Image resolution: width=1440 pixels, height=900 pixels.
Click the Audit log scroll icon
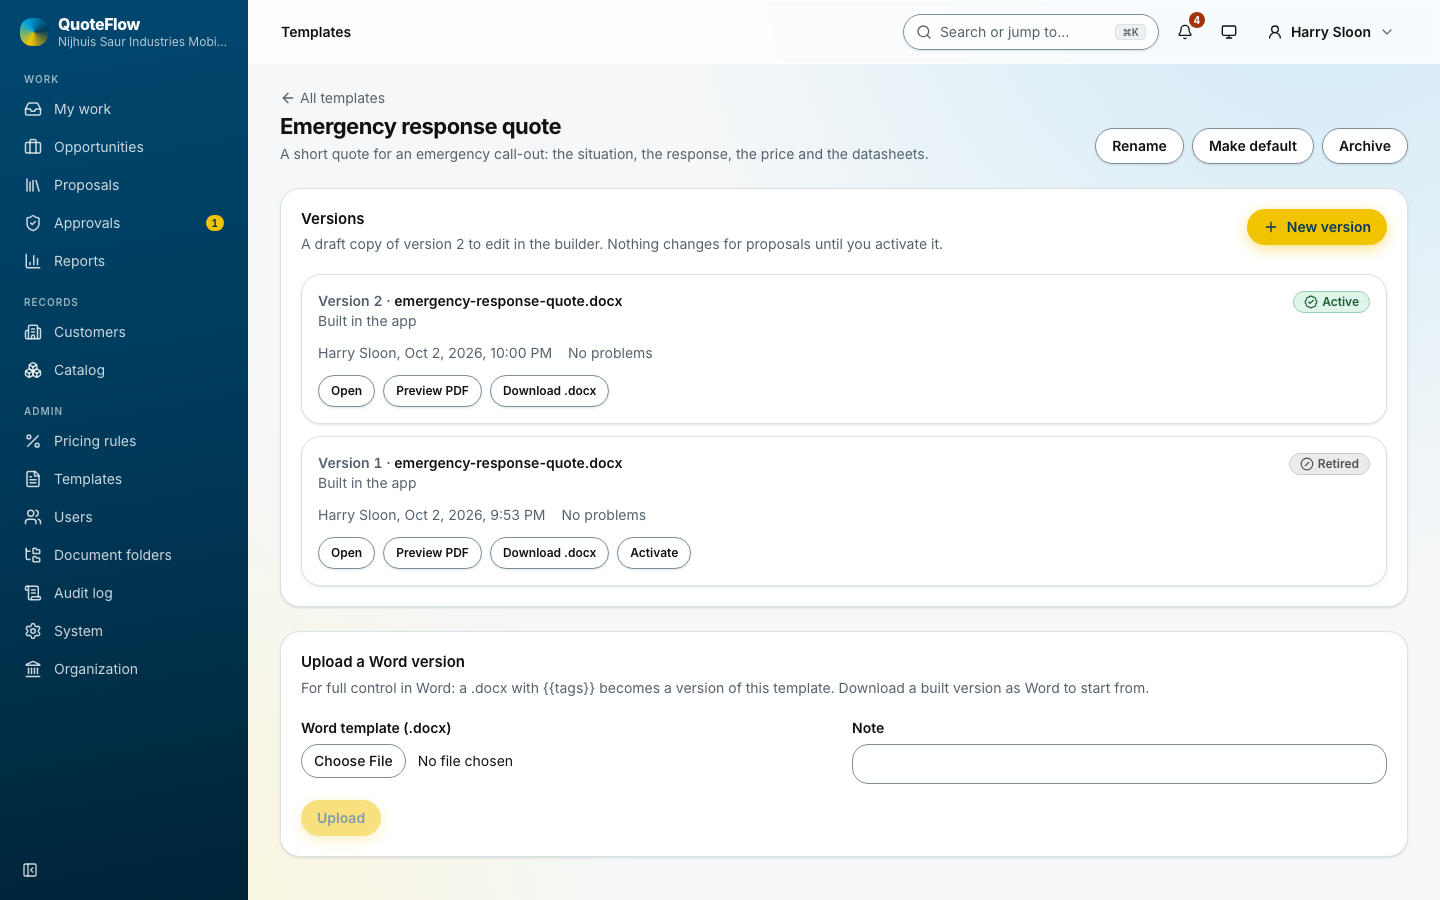coord(33,593)
